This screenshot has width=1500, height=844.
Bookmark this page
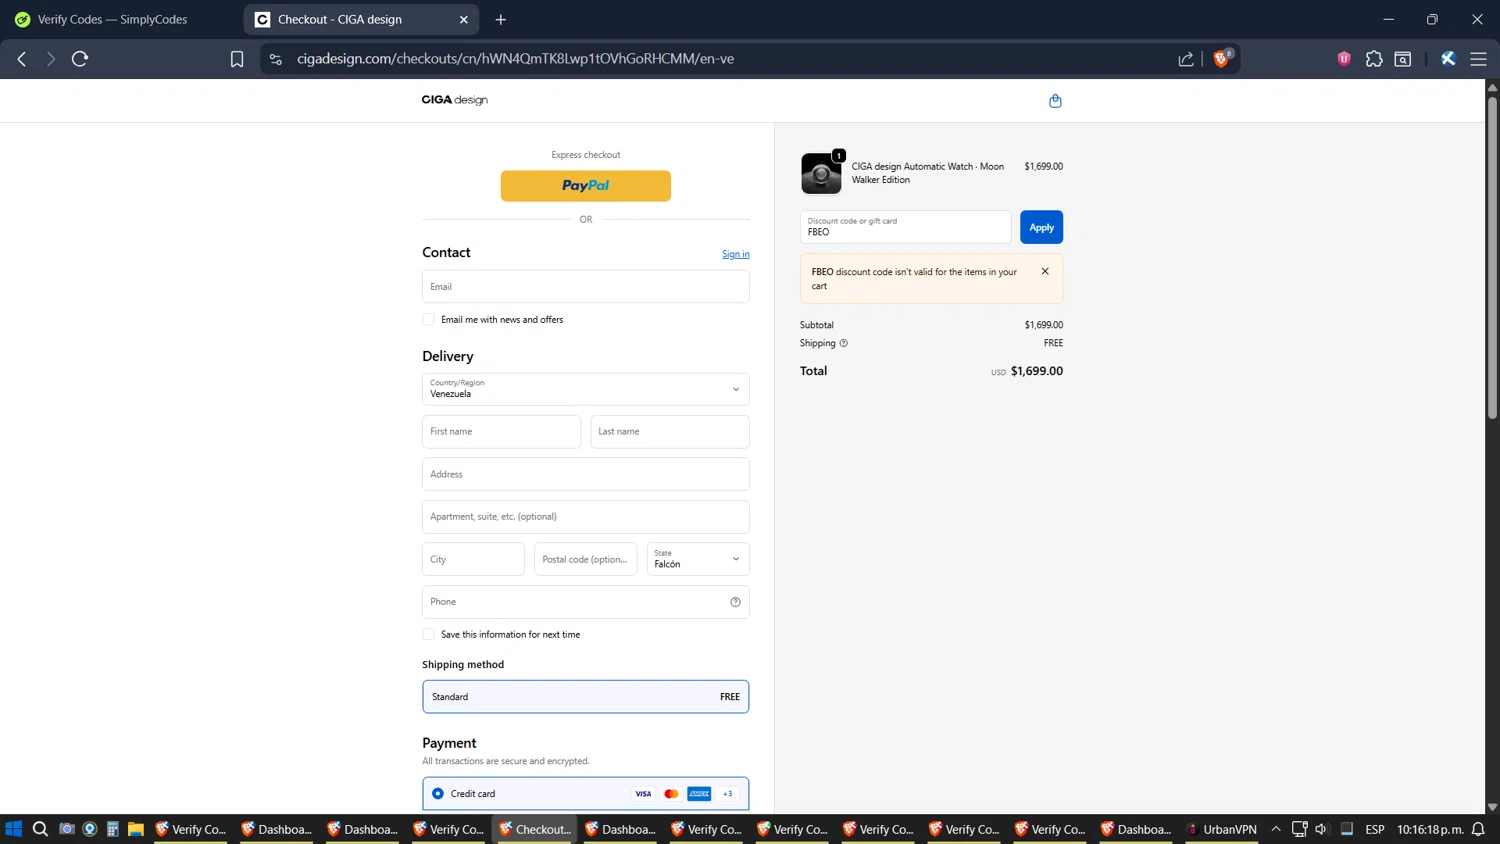tap(237, 59)
